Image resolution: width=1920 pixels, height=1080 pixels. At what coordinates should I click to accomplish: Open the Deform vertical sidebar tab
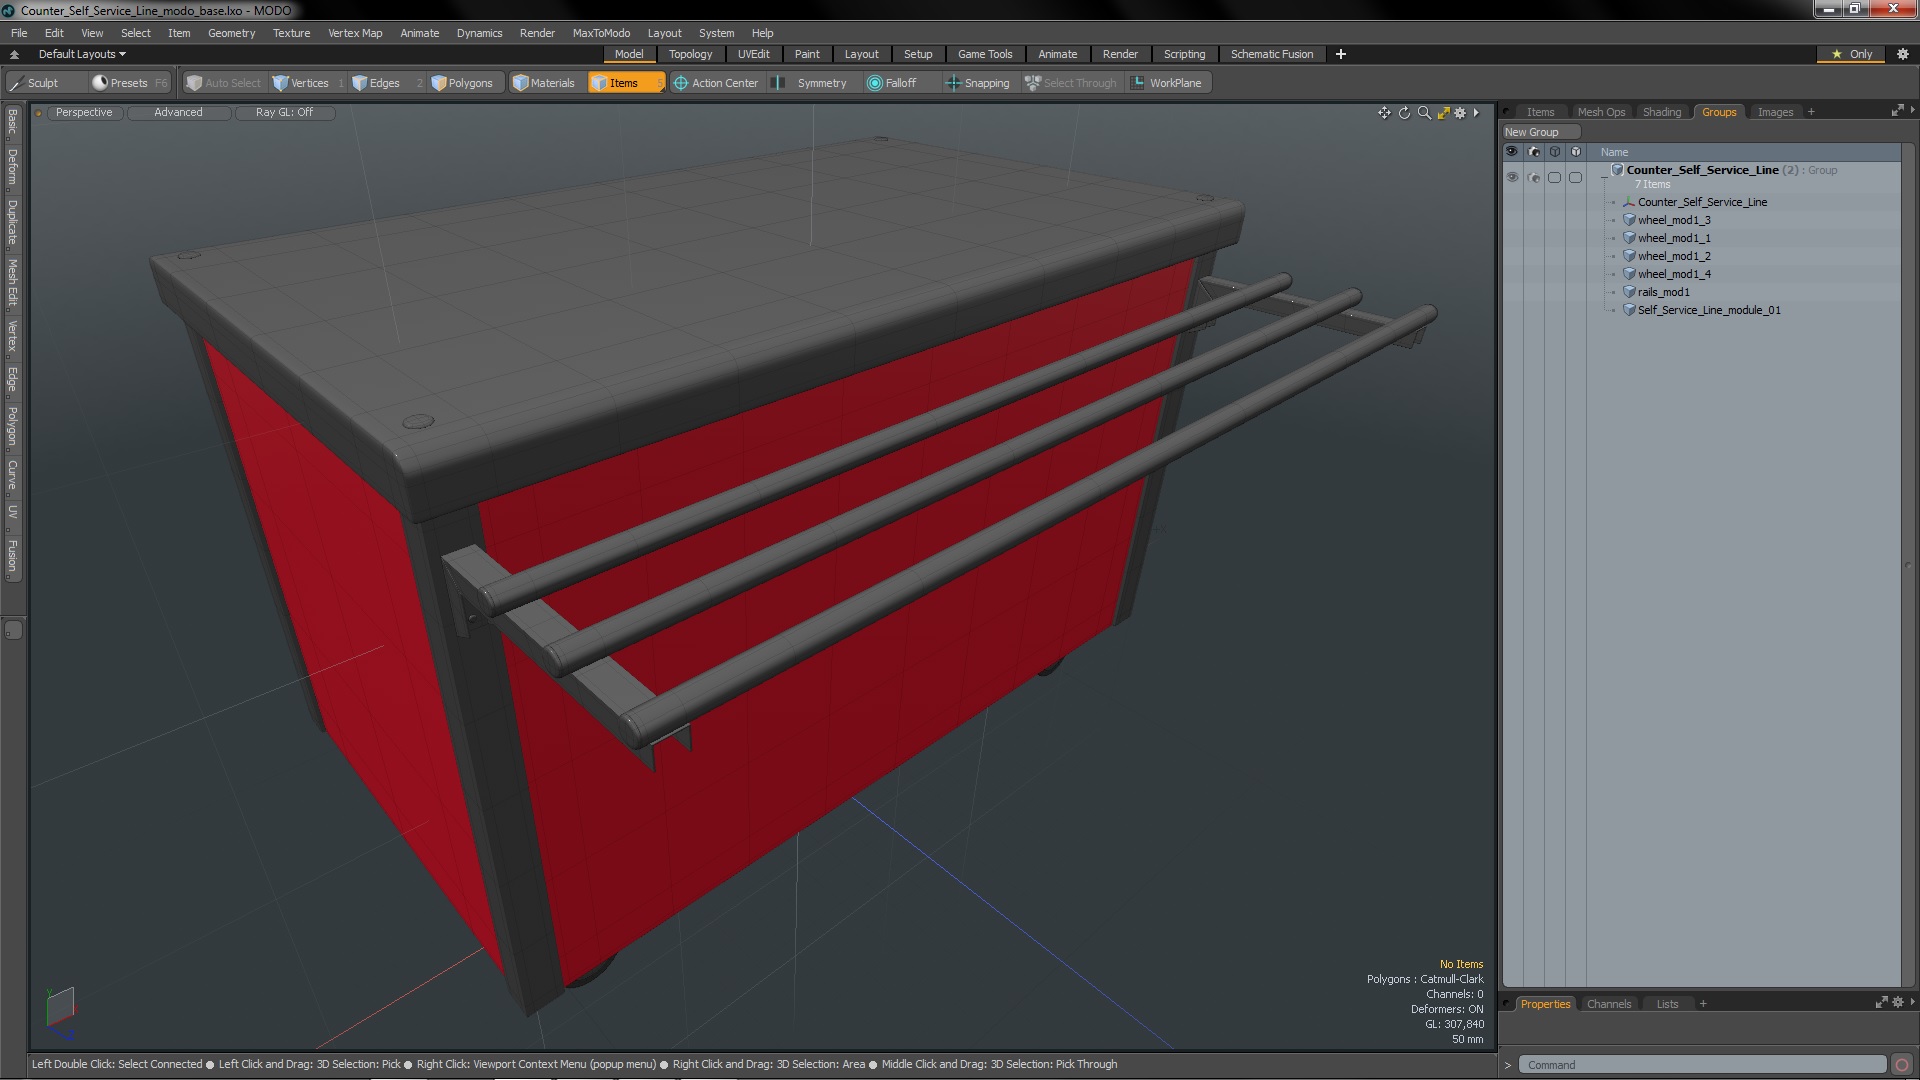(x=12, y=169)
